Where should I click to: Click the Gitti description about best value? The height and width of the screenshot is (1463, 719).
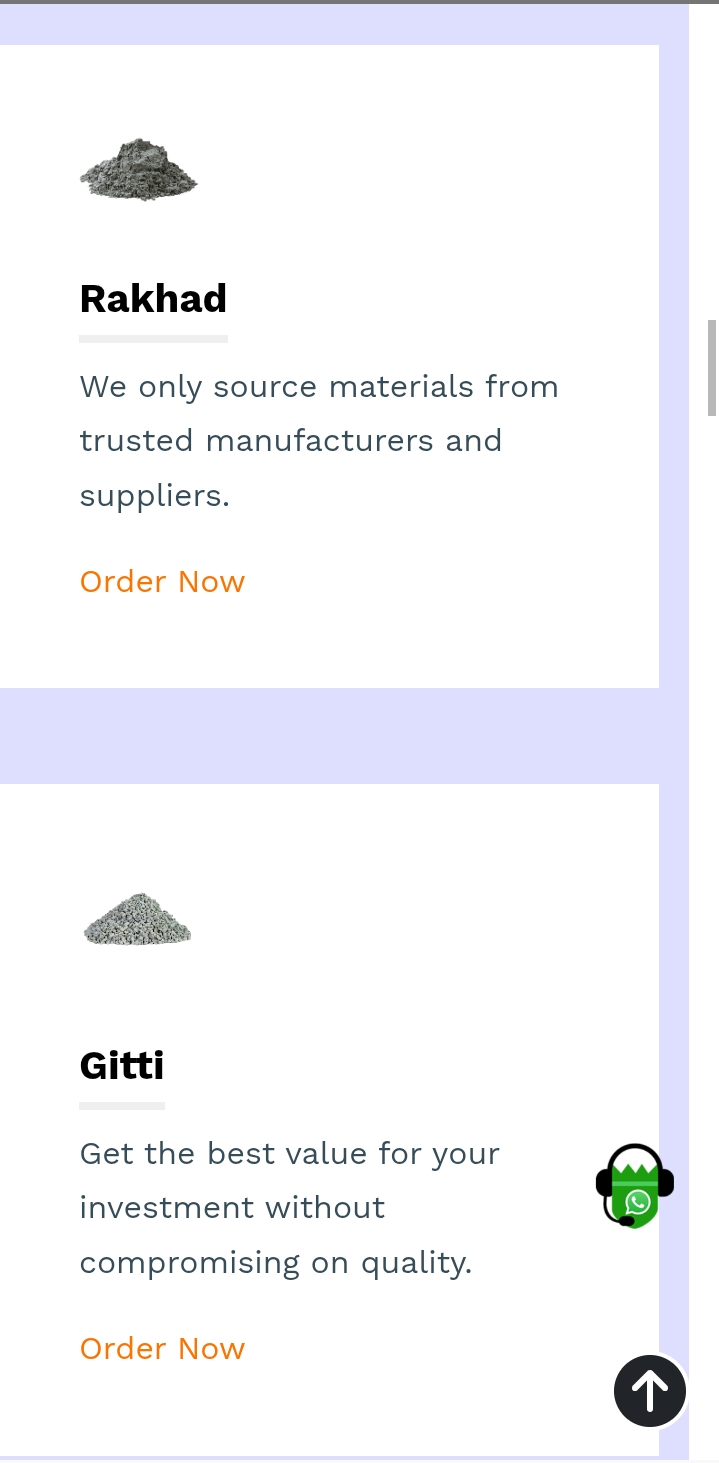pos(289,1208)
